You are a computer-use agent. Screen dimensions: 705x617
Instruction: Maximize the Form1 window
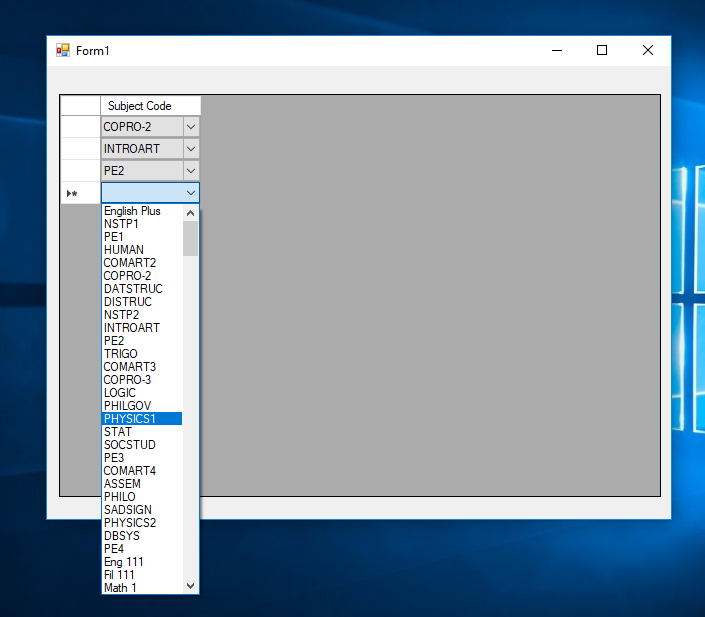point(602,50)
